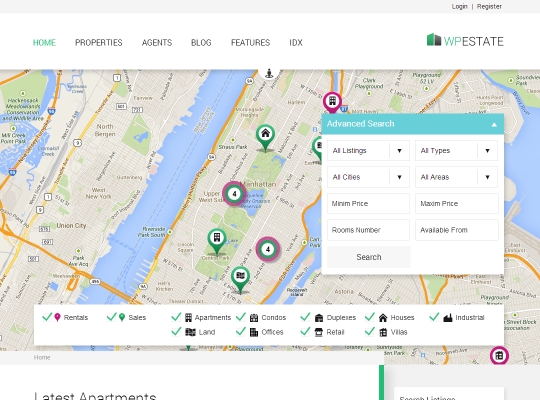Screen dimensions: 540x400
Task: Open the All Types dropdown
Action: [456, 151]
